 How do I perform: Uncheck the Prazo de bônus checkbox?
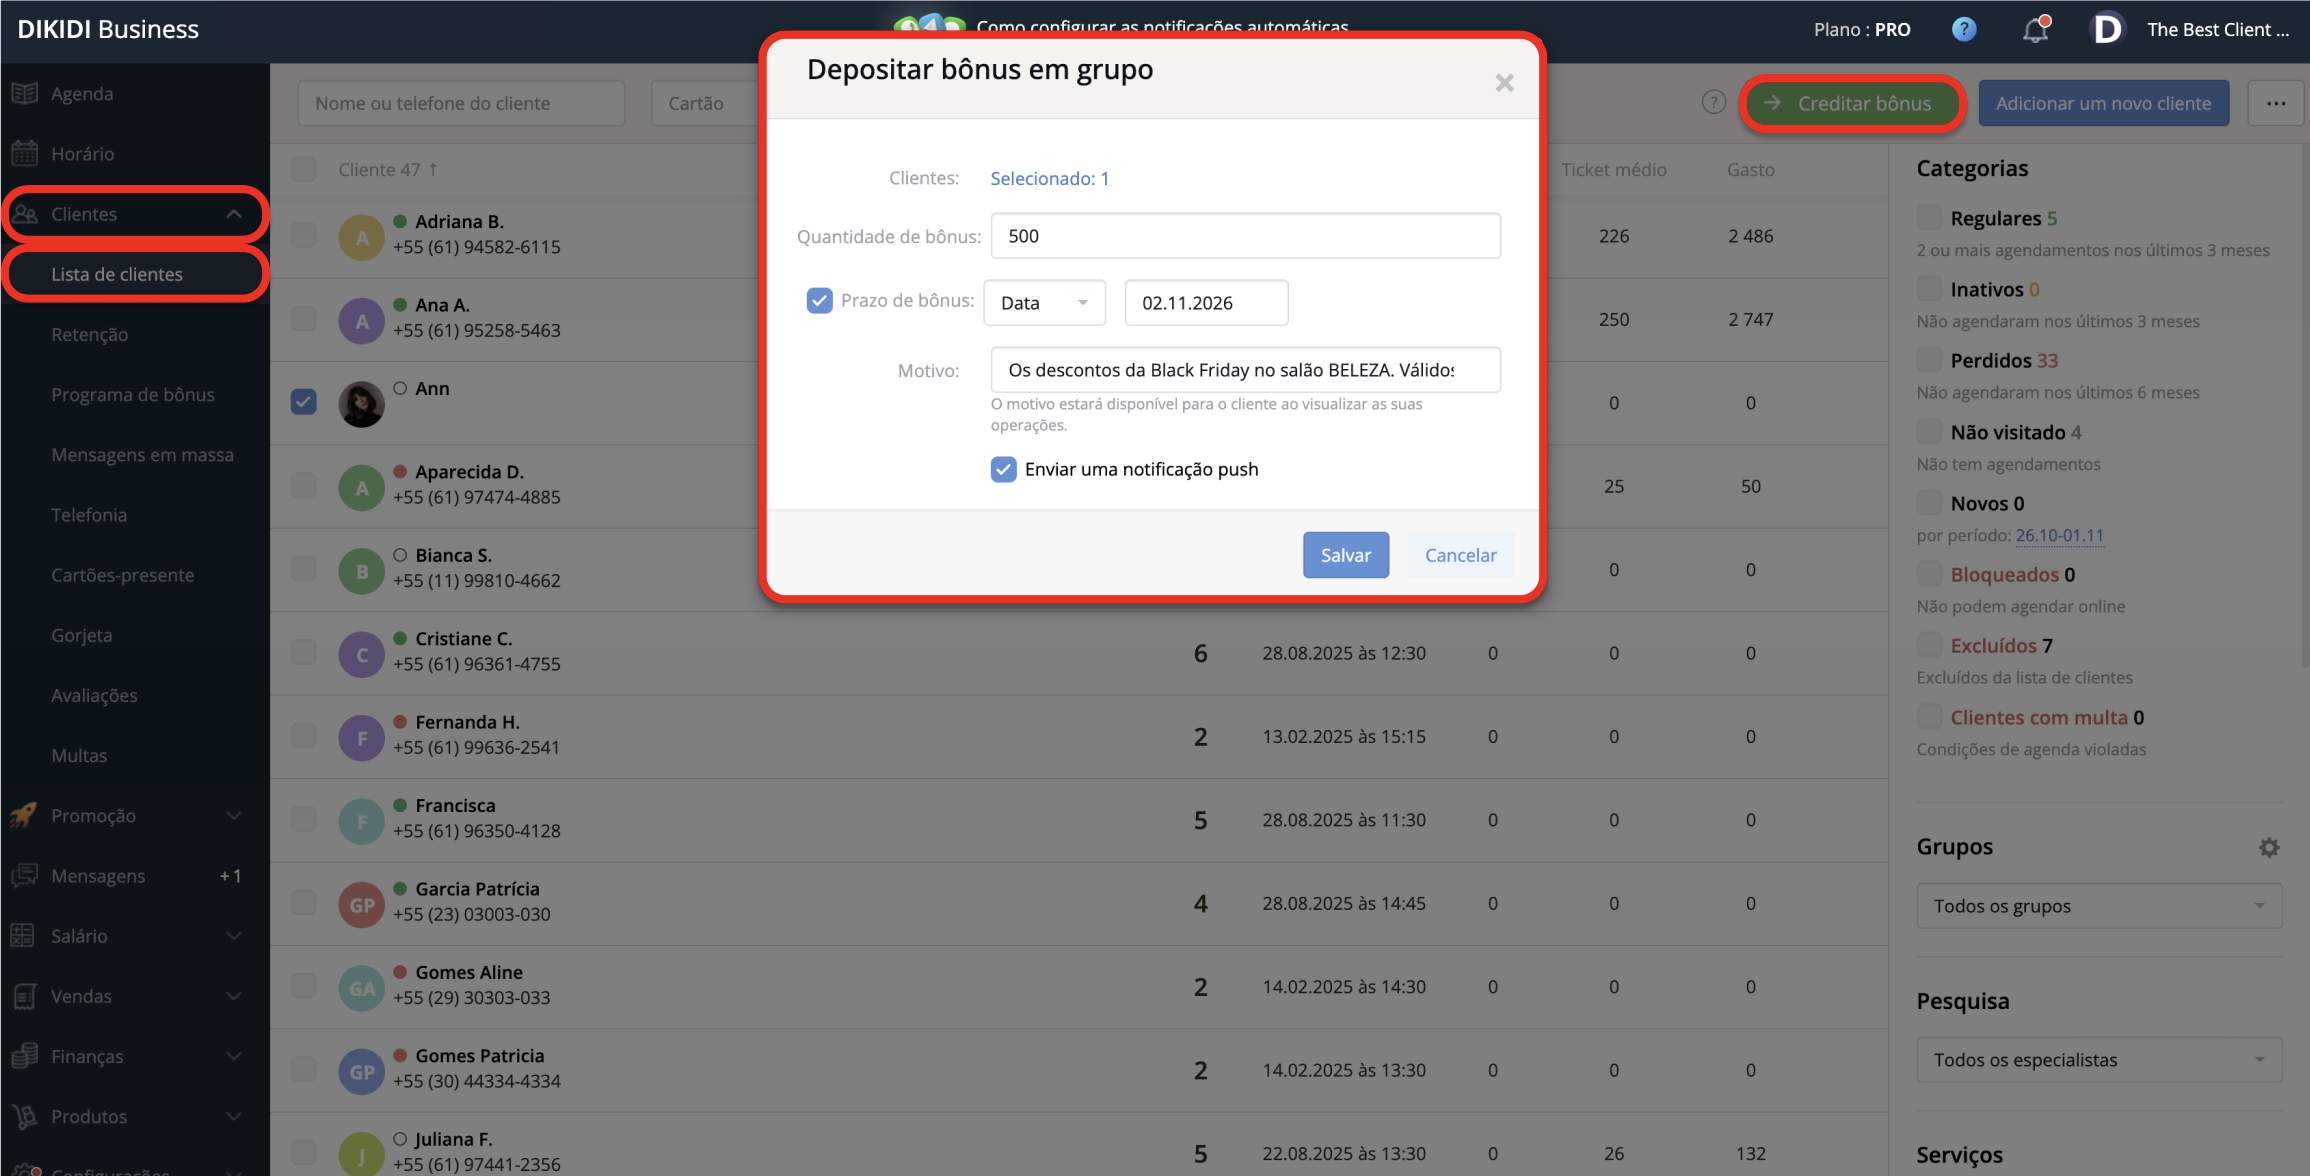tap(819, 300)
